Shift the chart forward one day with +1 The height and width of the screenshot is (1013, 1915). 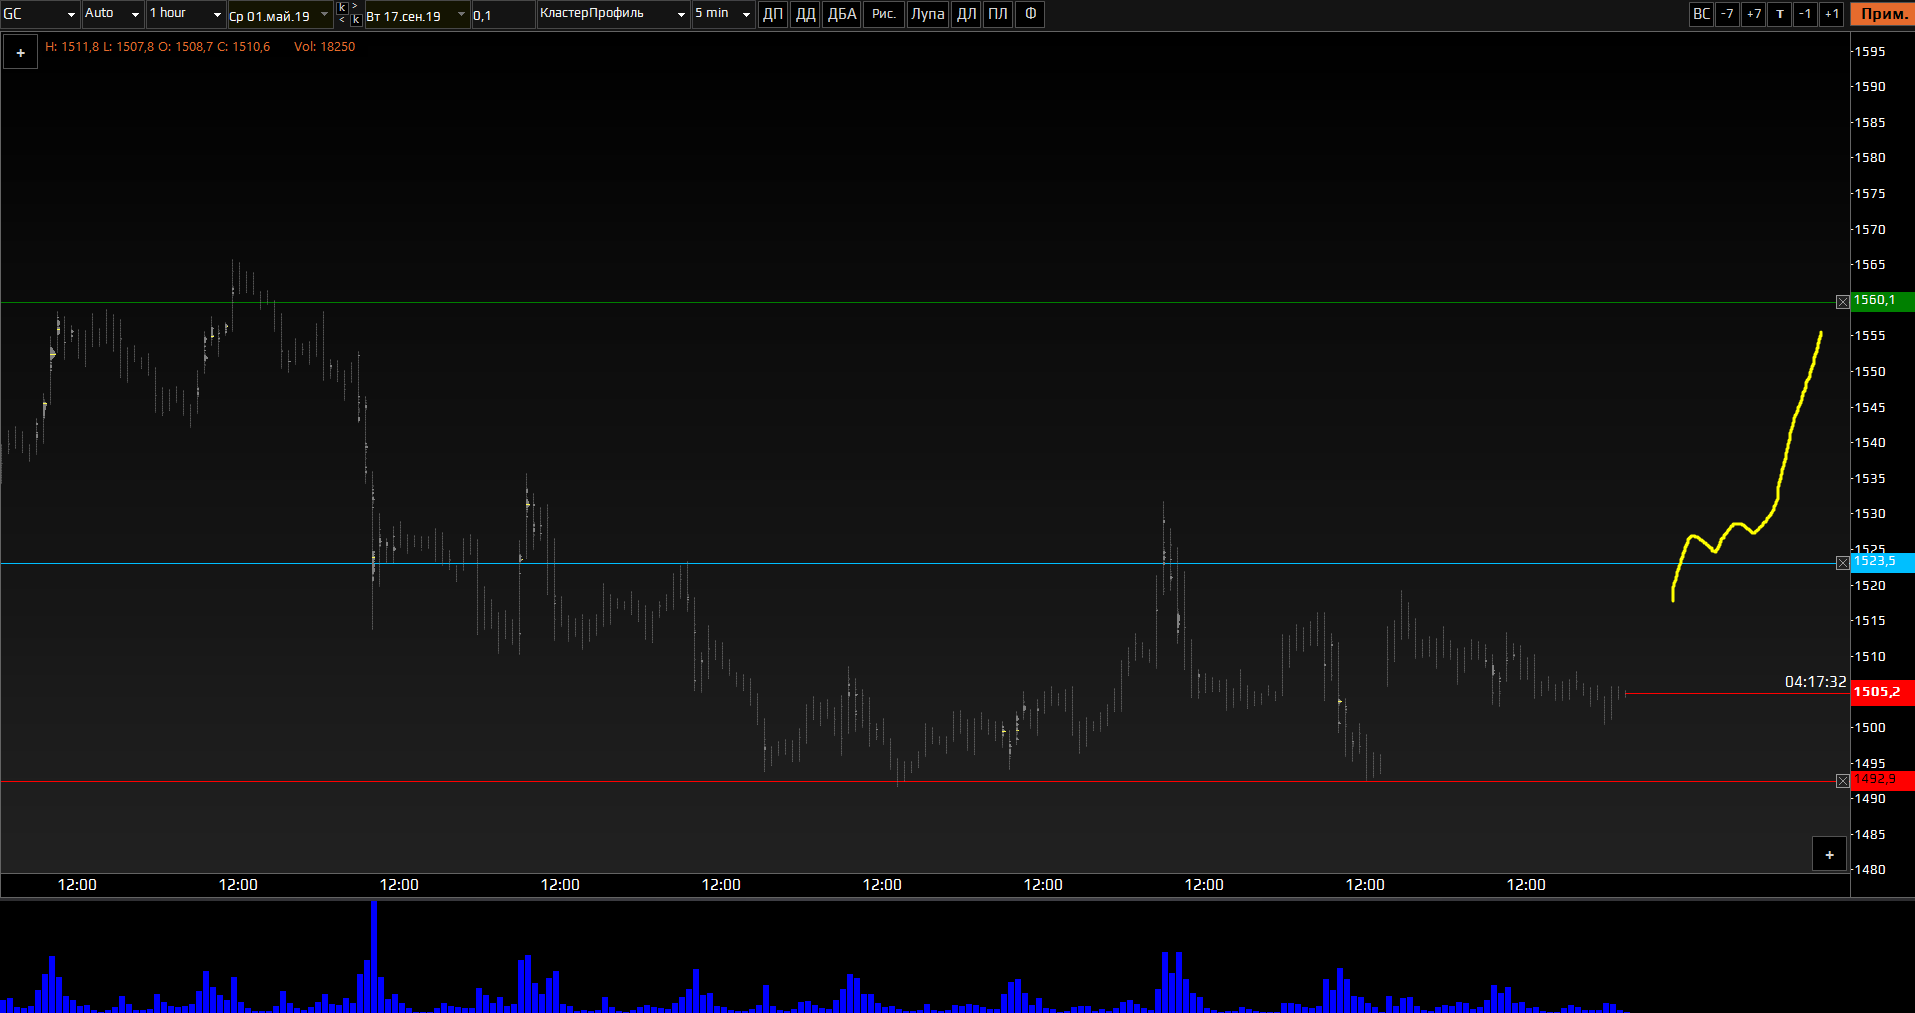click(x=1832, y=14)
